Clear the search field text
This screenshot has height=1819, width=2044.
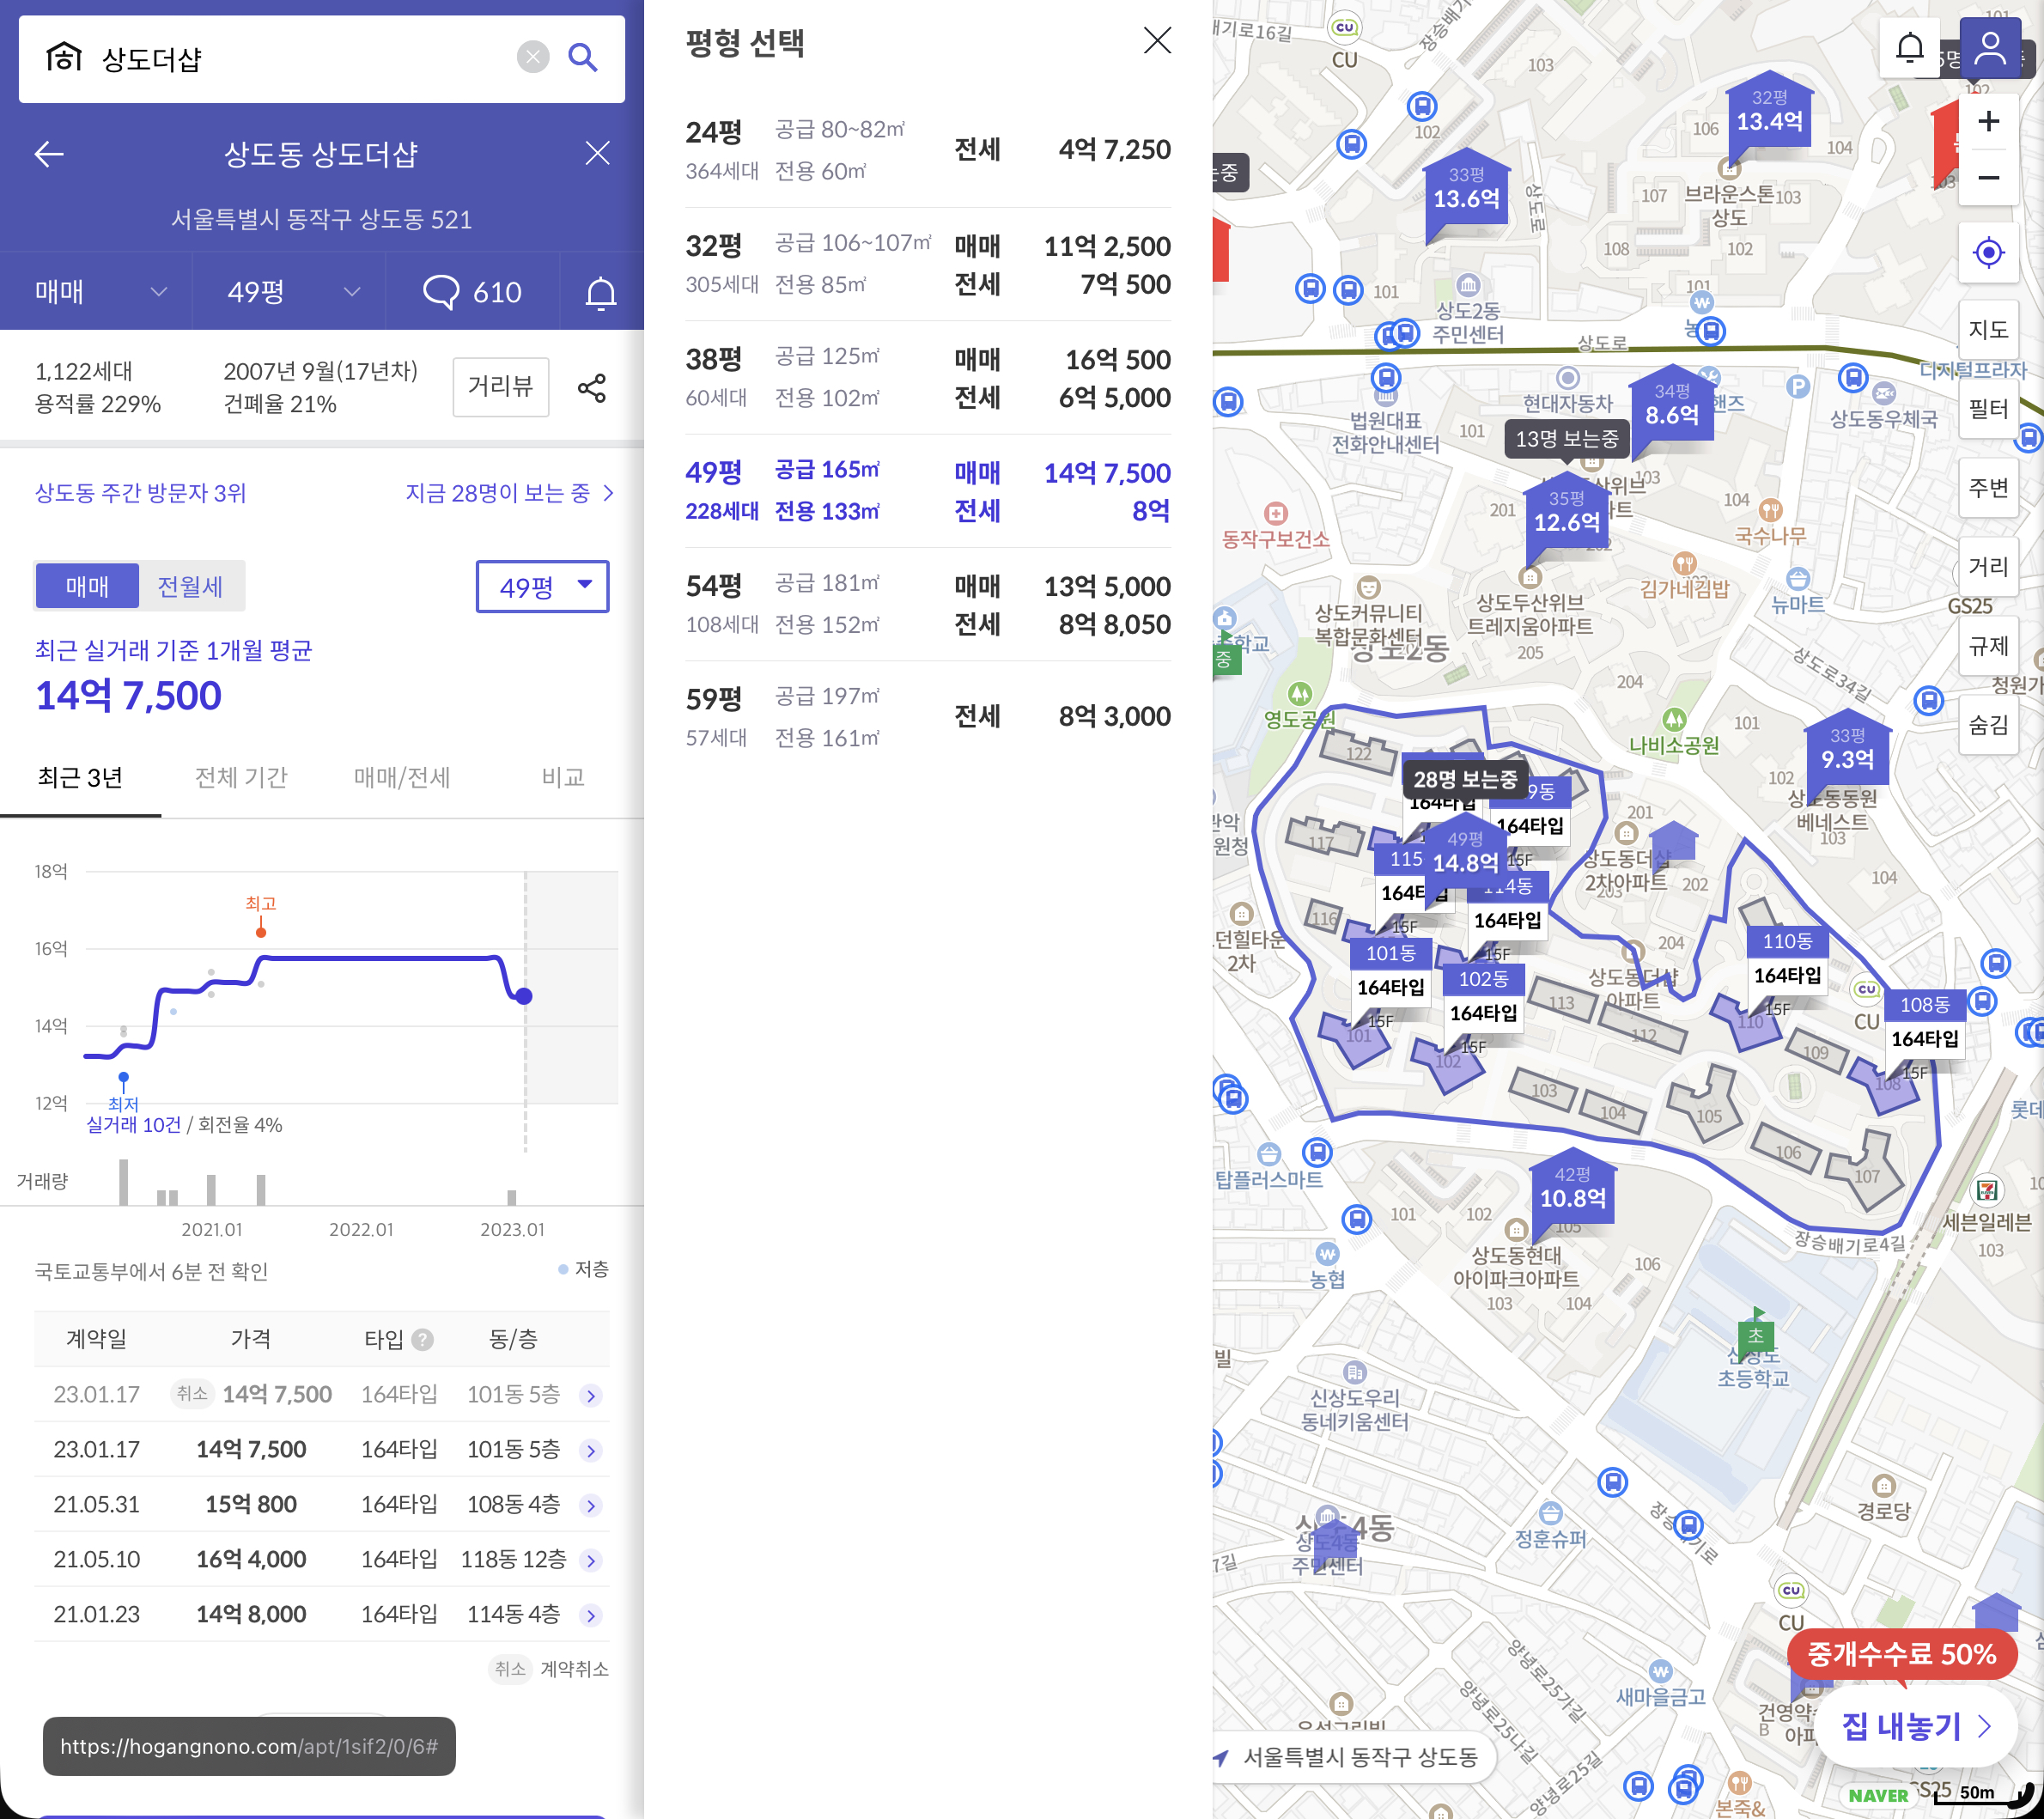[x=533, y=58]
